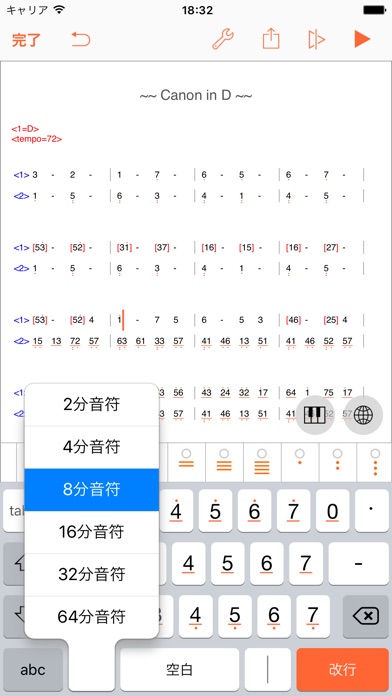Viewport: 392px width, 696px height.
Task: Tap the '~~ Canon in D ~~' title
Action: click(196, 95)
